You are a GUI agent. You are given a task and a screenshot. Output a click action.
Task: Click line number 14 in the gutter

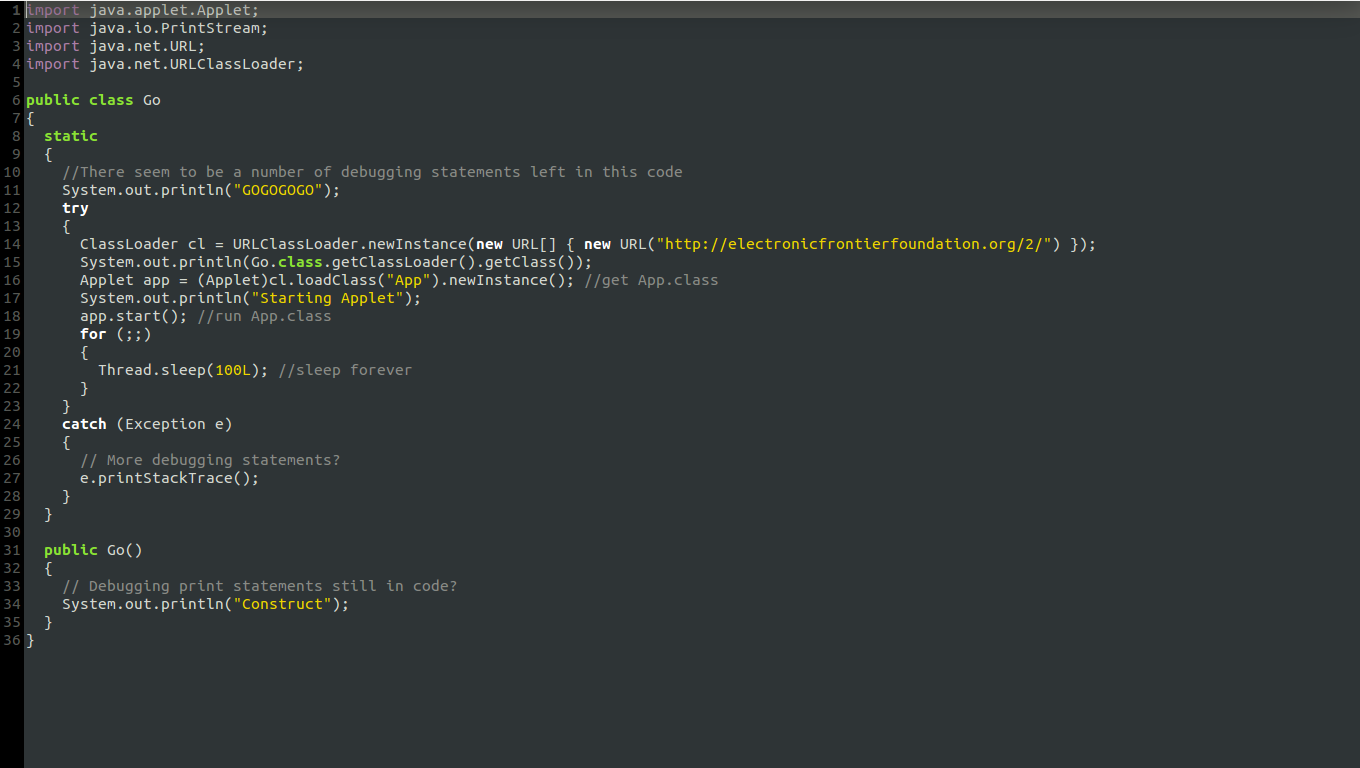[11, 243]
